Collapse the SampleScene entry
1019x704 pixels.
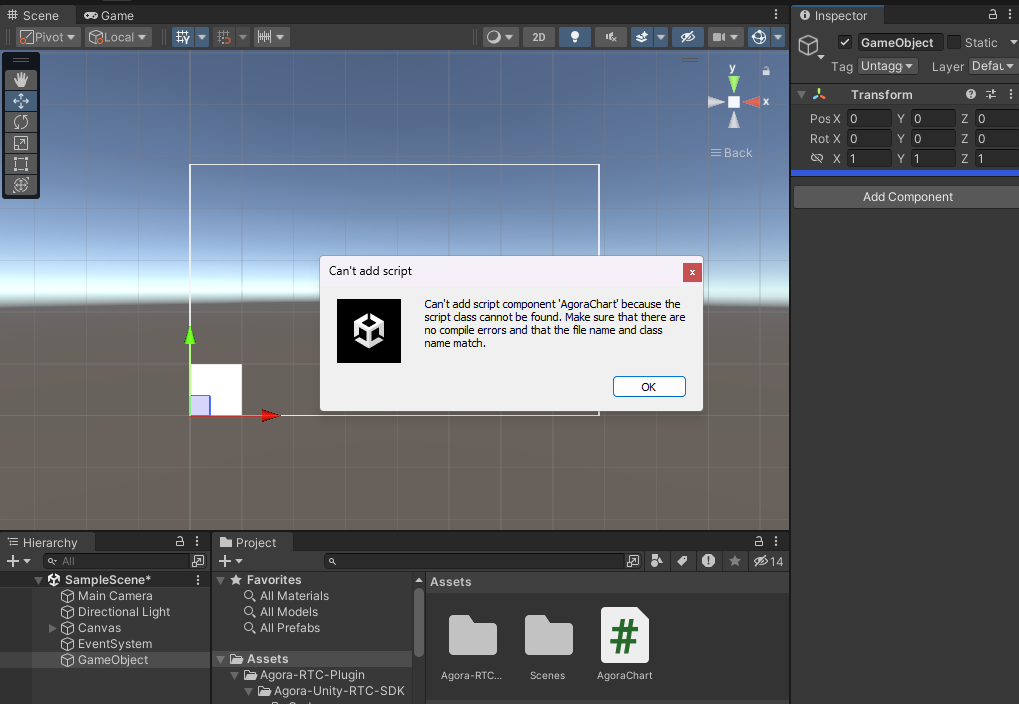click(38, 580)
